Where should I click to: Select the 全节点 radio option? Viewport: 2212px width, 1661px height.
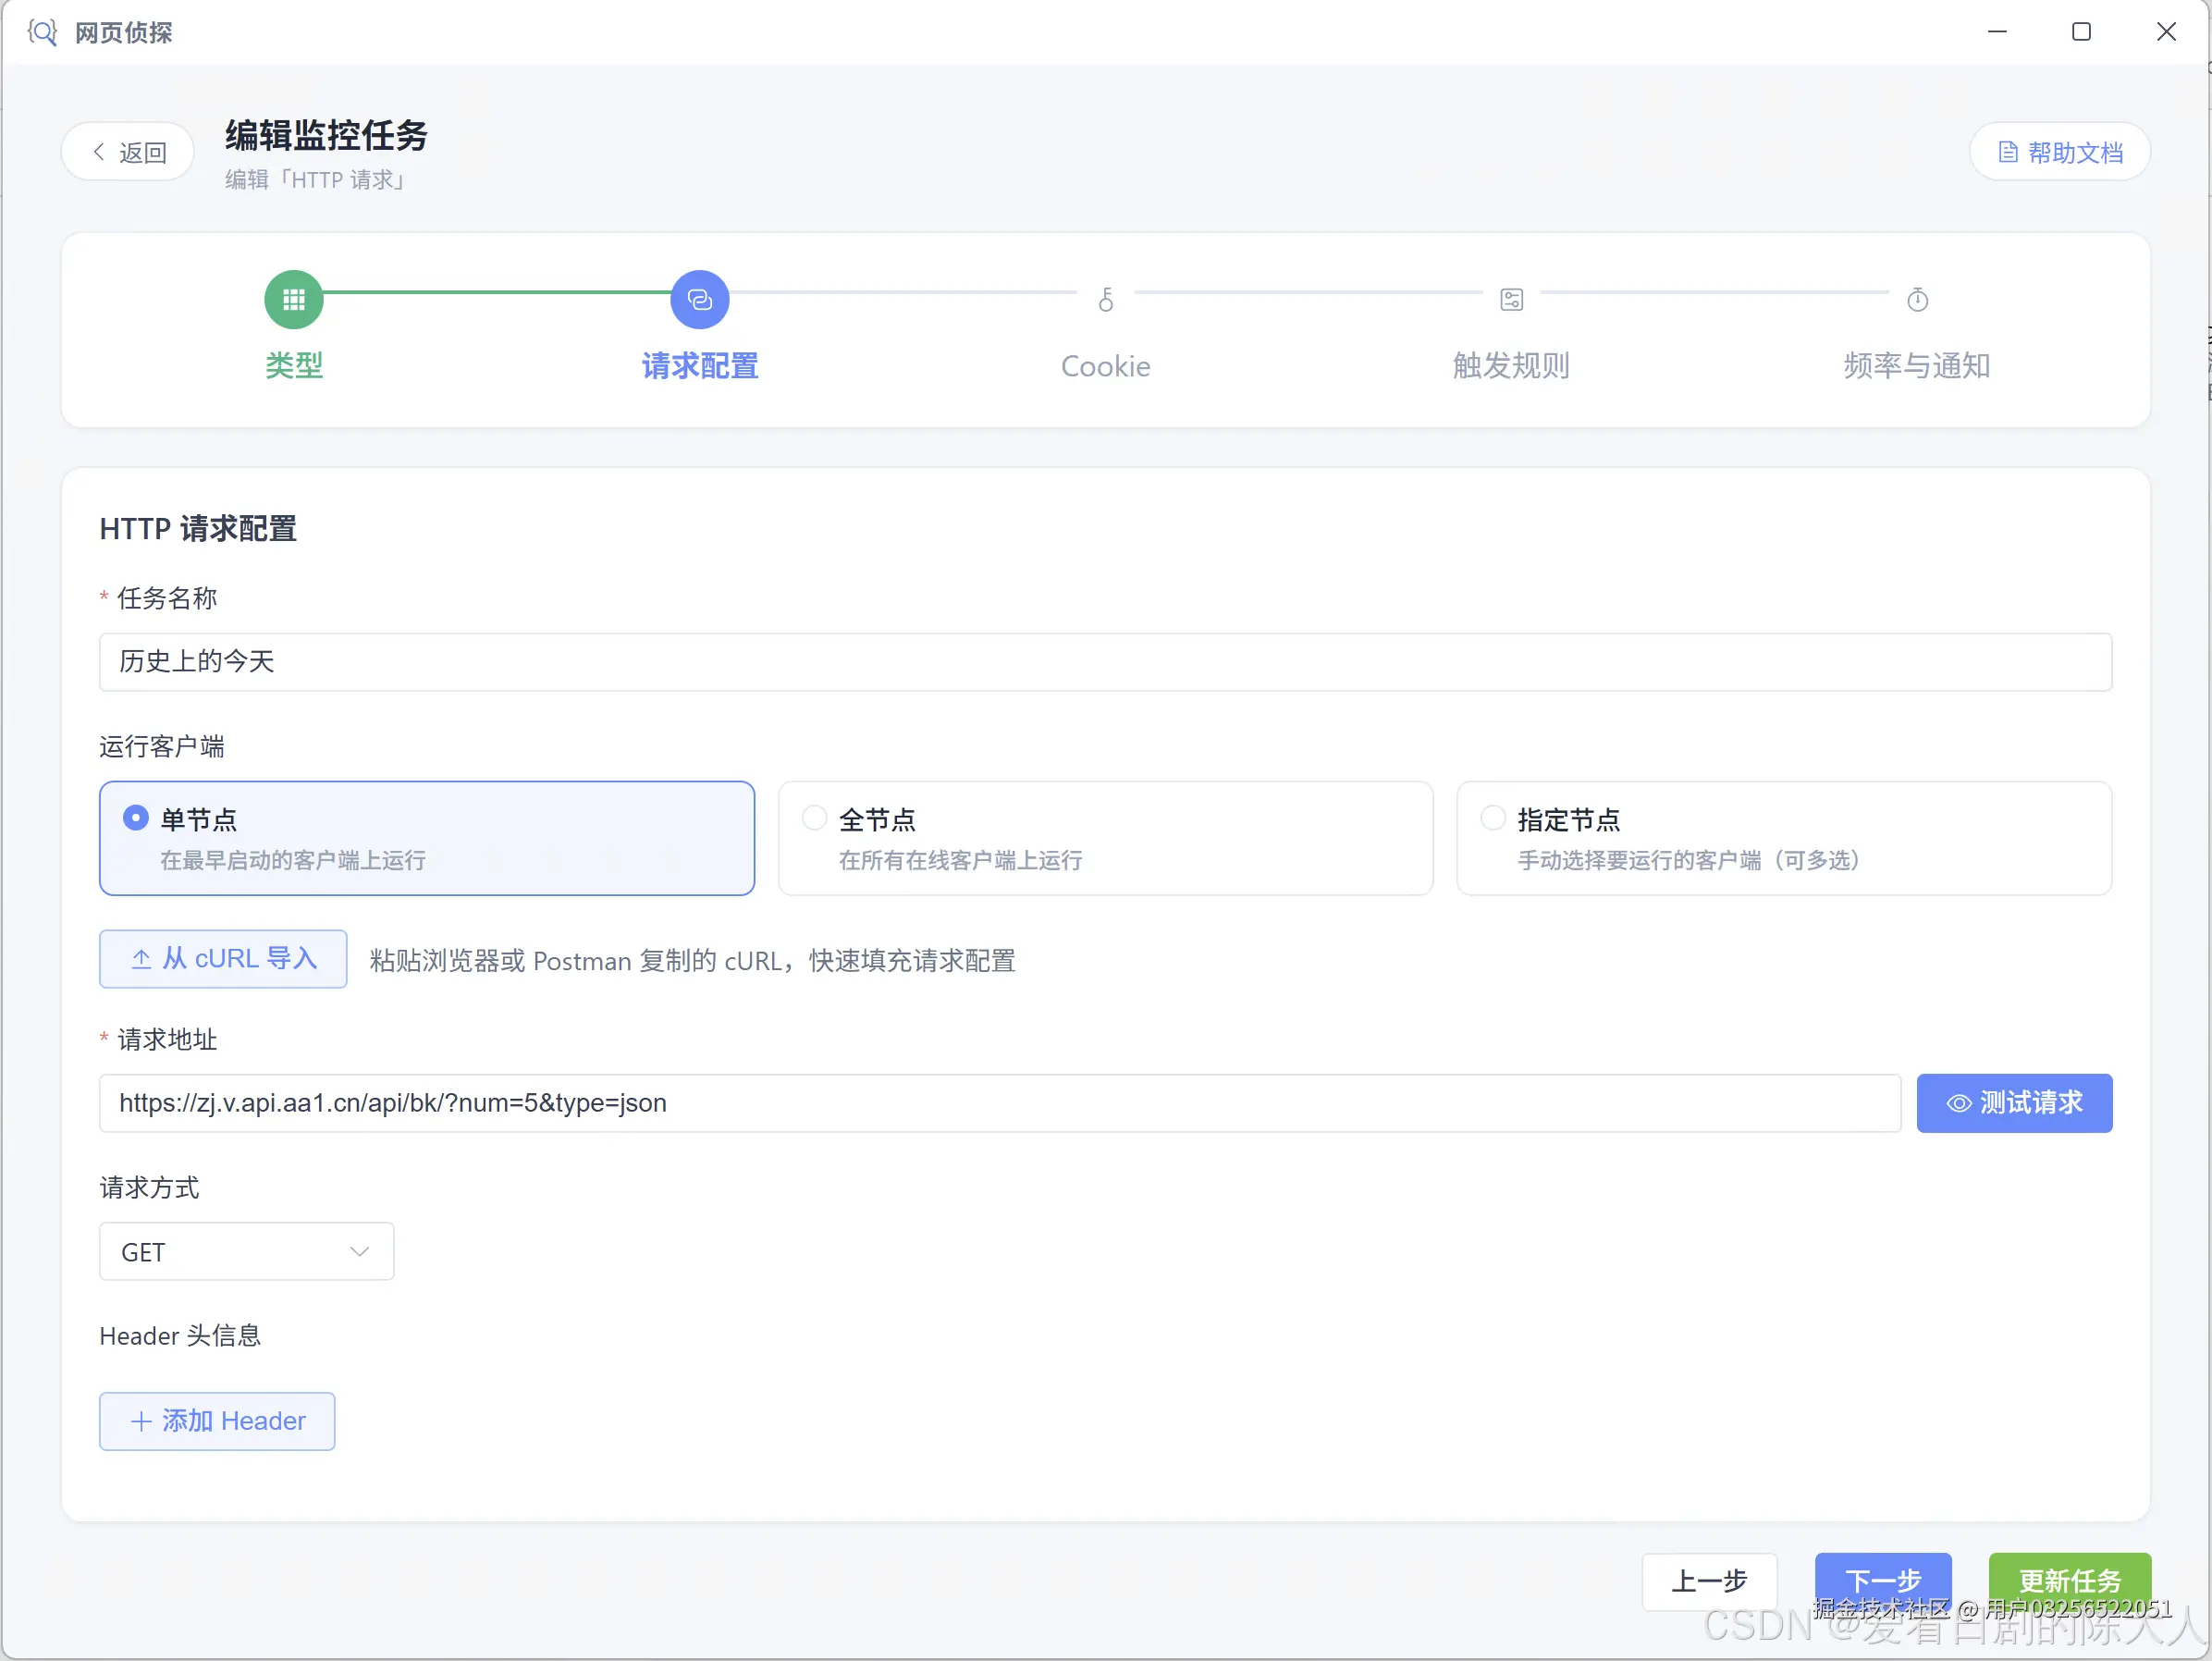(x=814, y=818)
